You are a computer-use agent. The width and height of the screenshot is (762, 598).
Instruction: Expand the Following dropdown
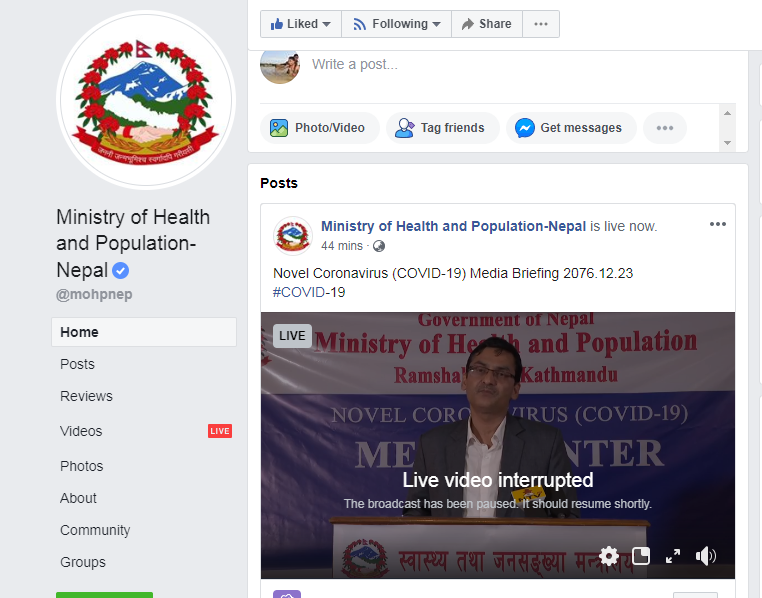(396, 24)
